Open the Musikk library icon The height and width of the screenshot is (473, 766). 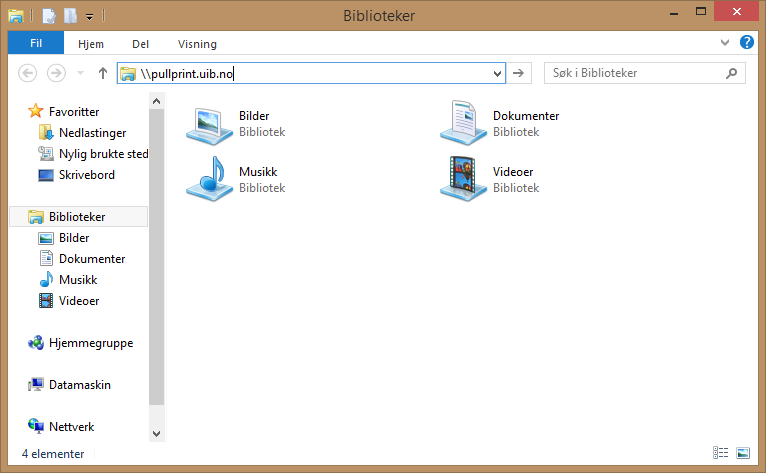pyautogui.click(x=209, y=179)
